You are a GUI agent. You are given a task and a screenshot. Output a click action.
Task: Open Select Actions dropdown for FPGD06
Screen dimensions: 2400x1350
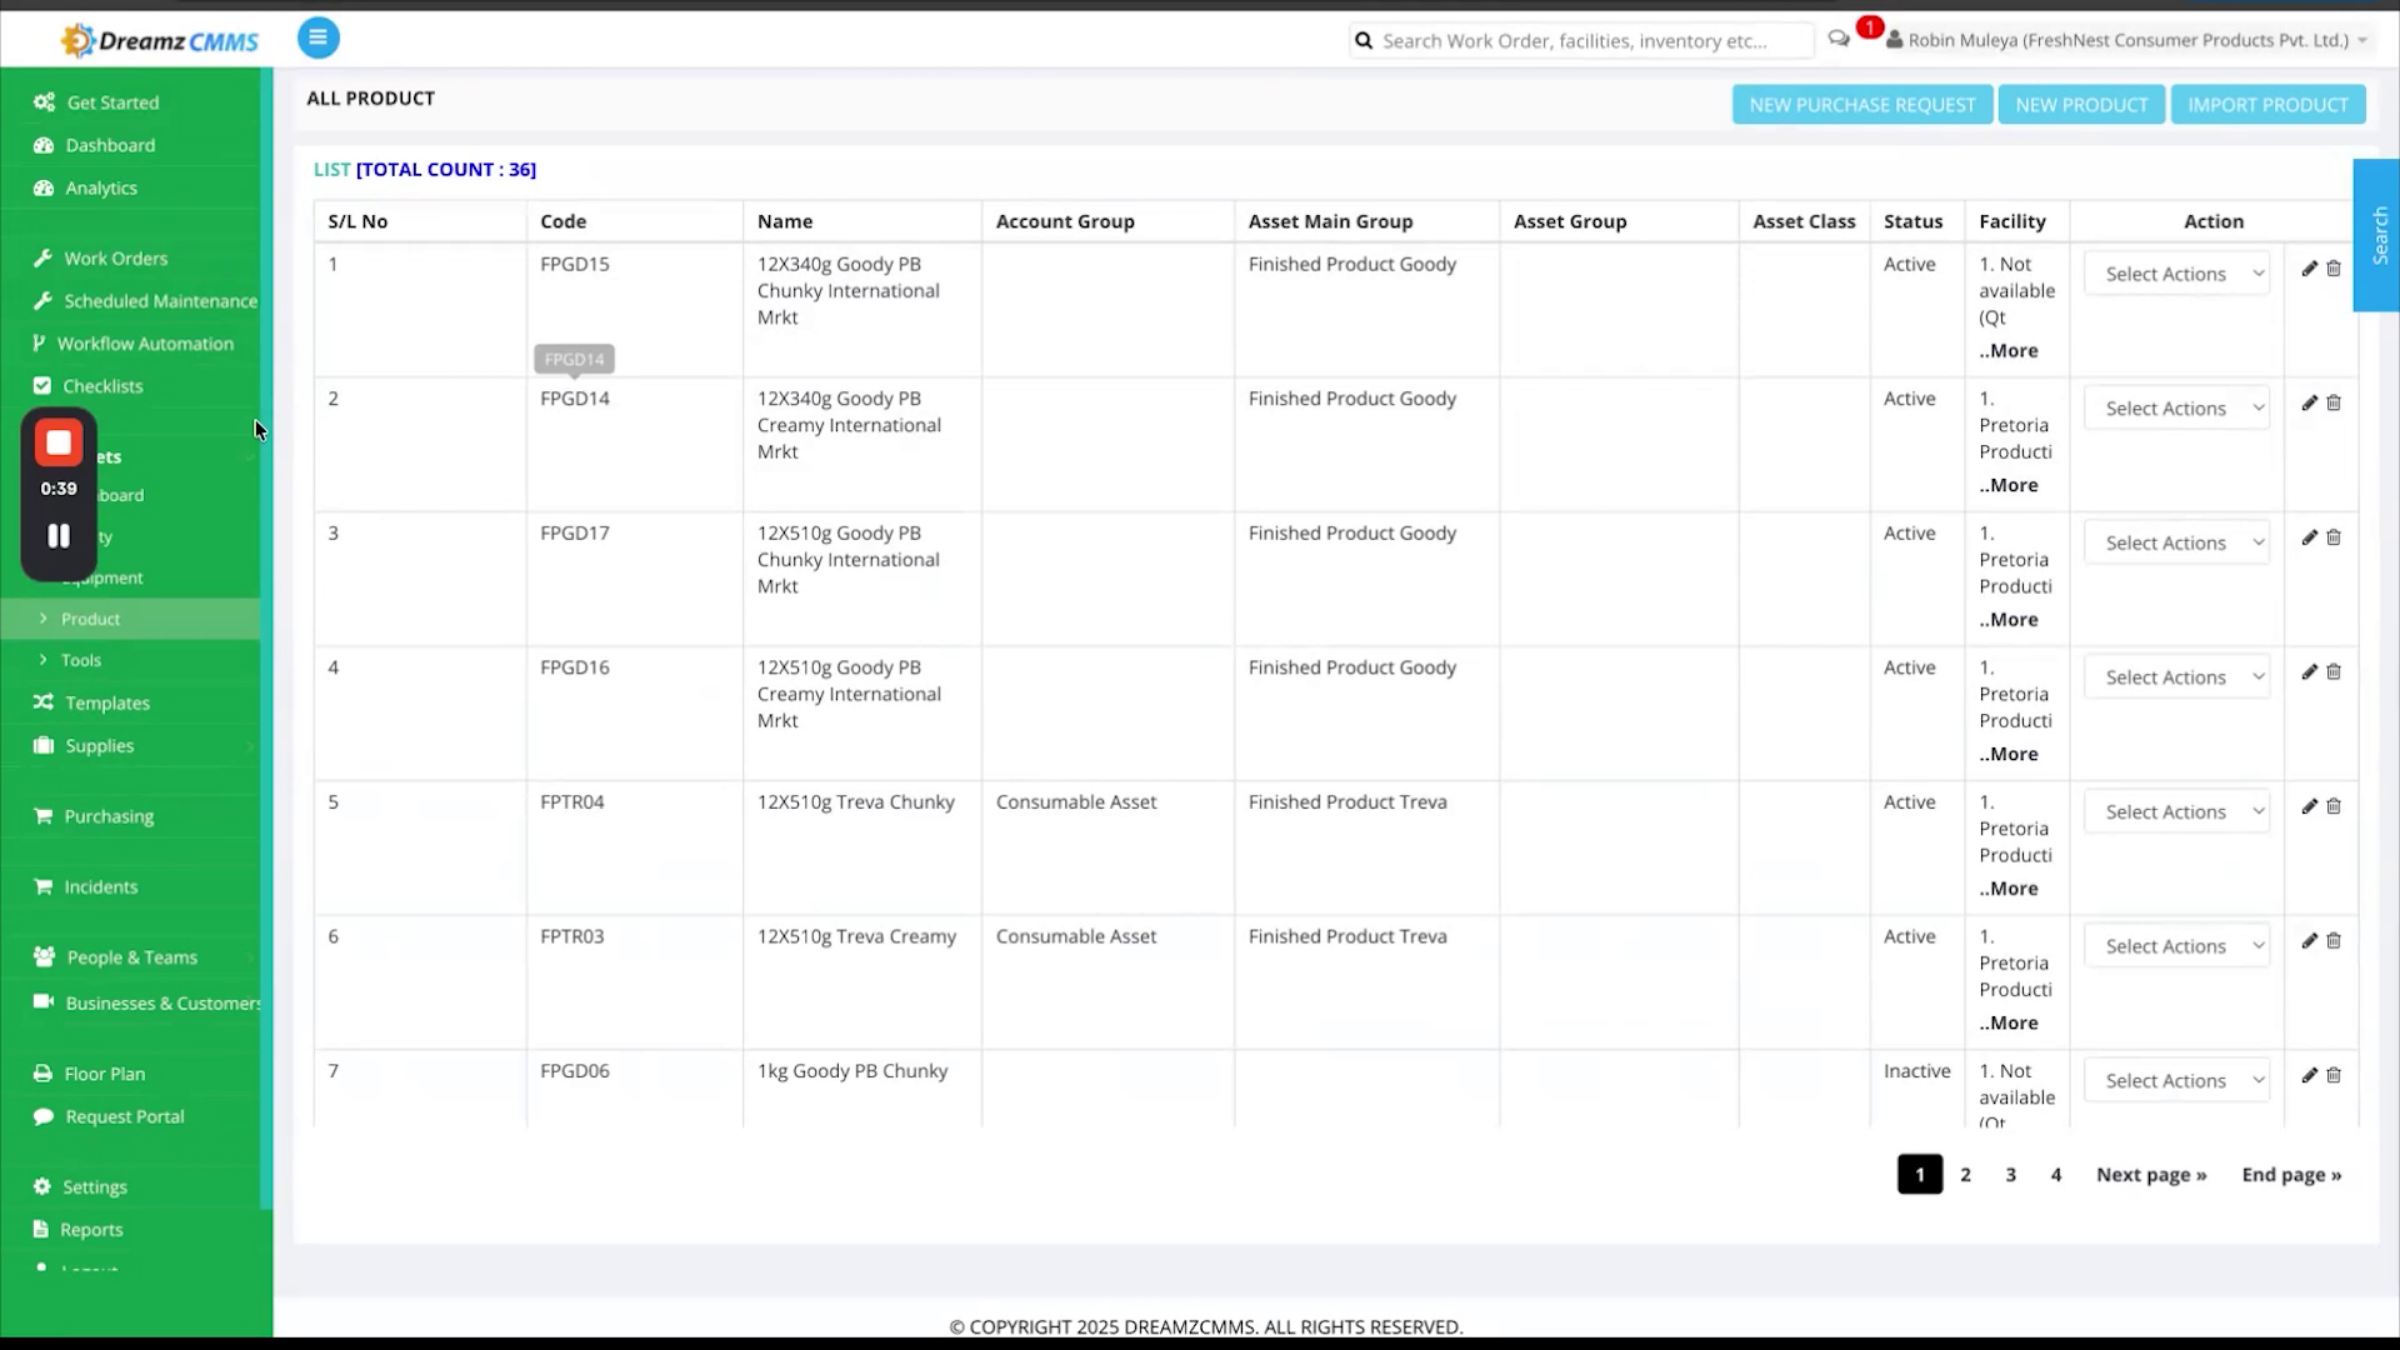(2177, 1080)
